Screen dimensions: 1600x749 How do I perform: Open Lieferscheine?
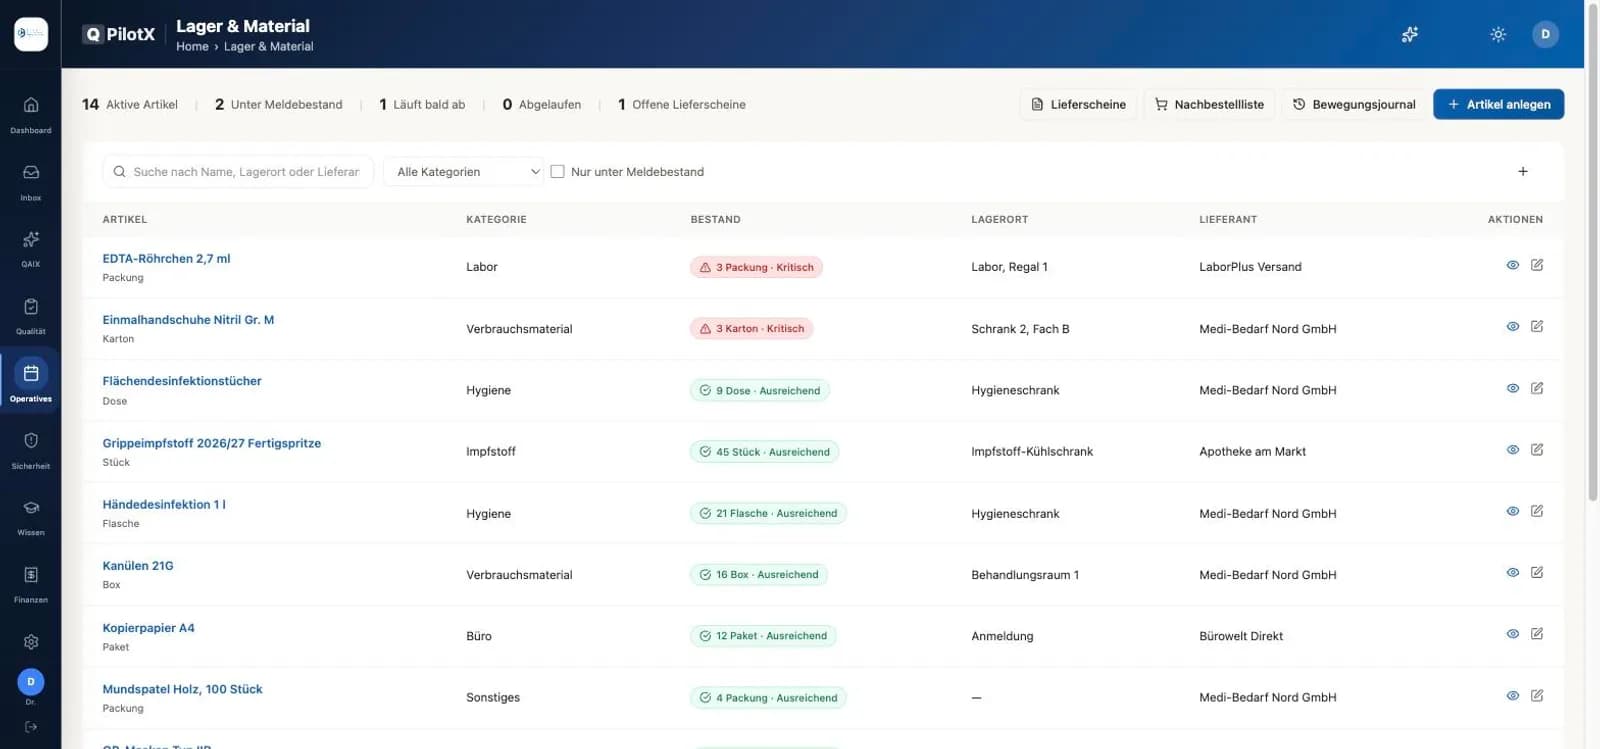click(x=1078, y=104)
